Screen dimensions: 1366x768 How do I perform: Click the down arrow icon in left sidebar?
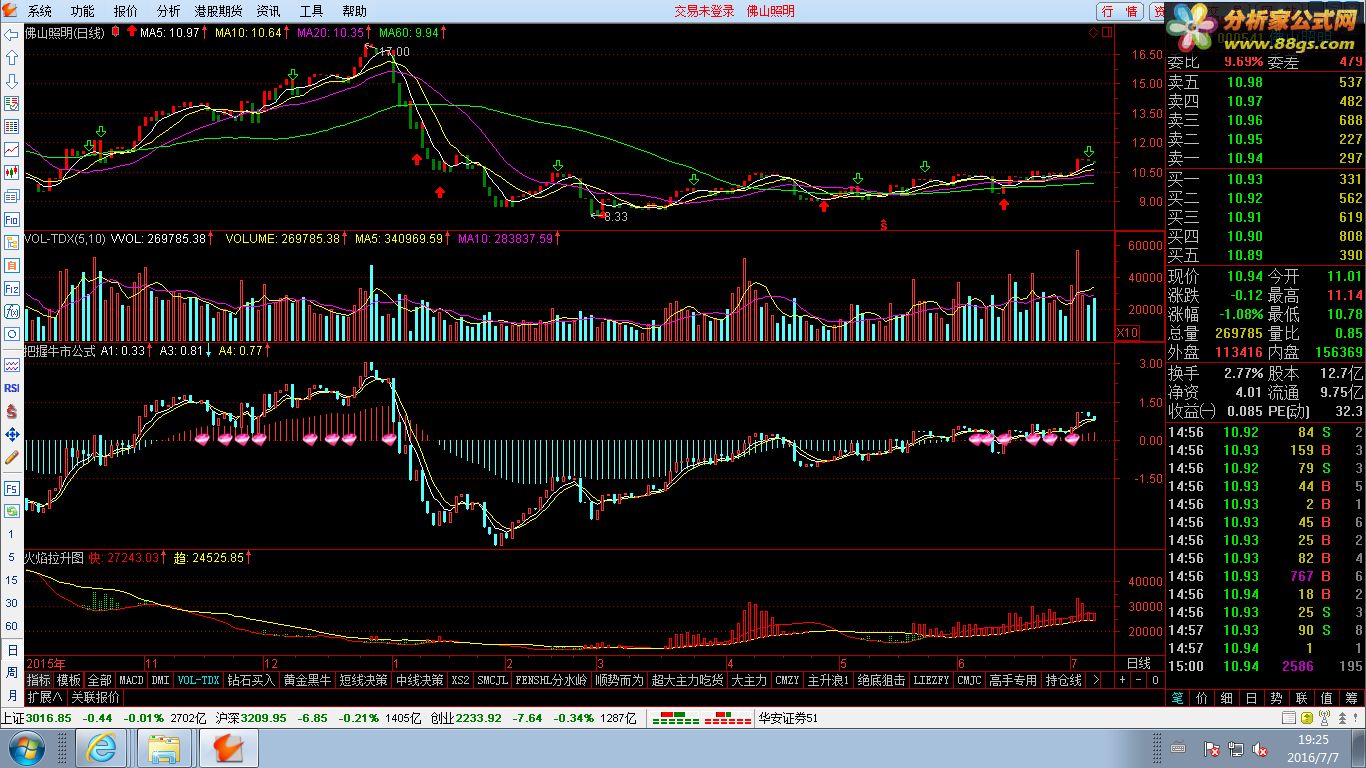12,81
